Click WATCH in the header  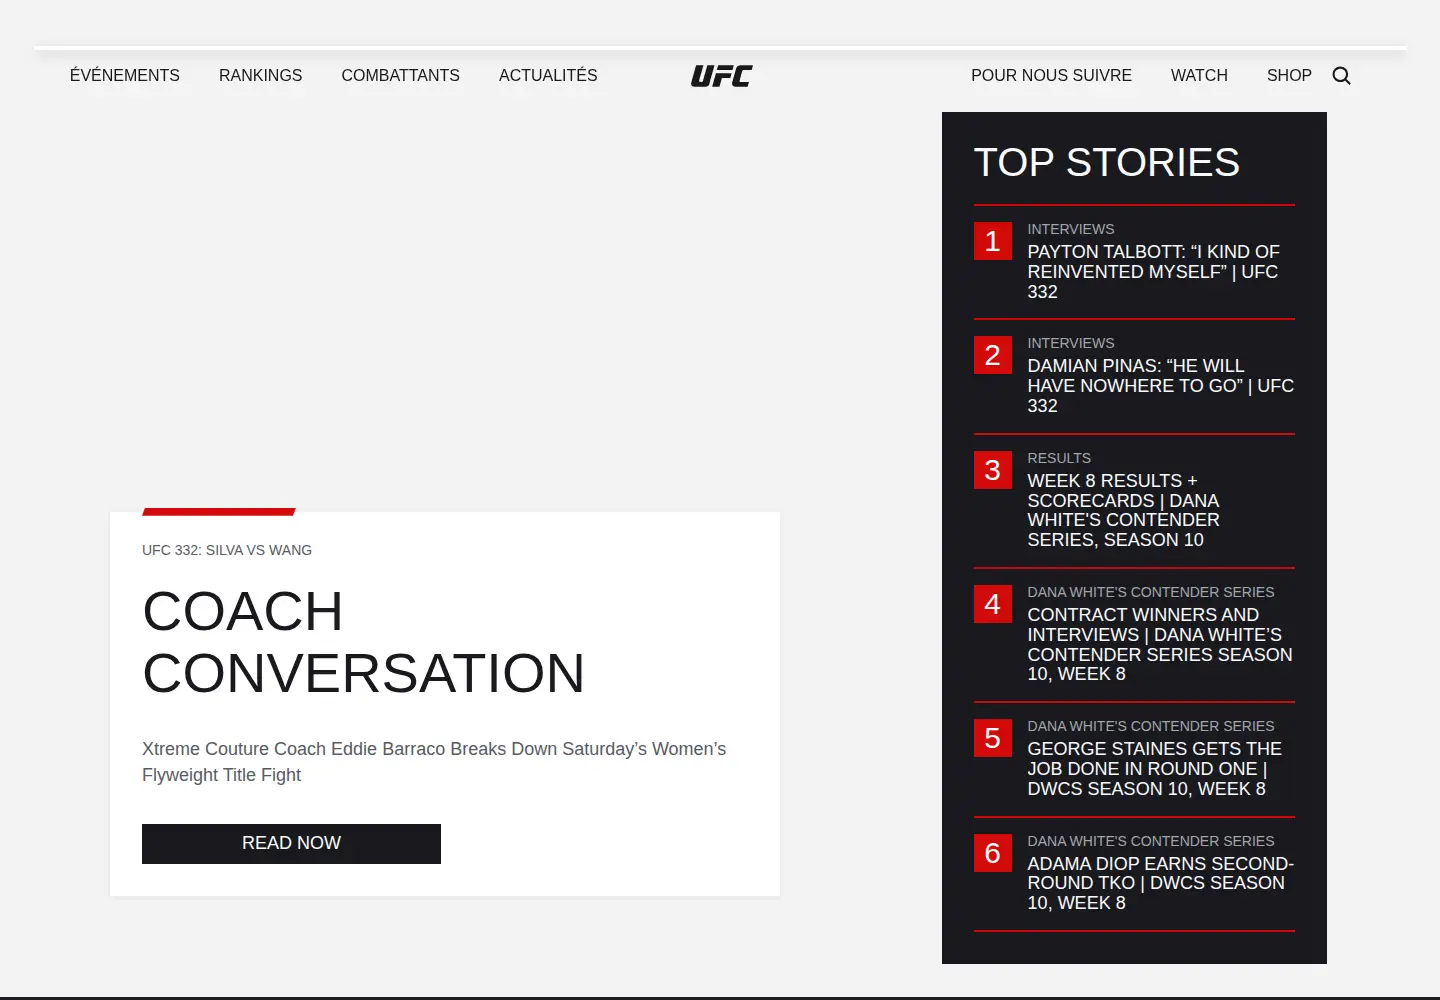(1199, 75)
